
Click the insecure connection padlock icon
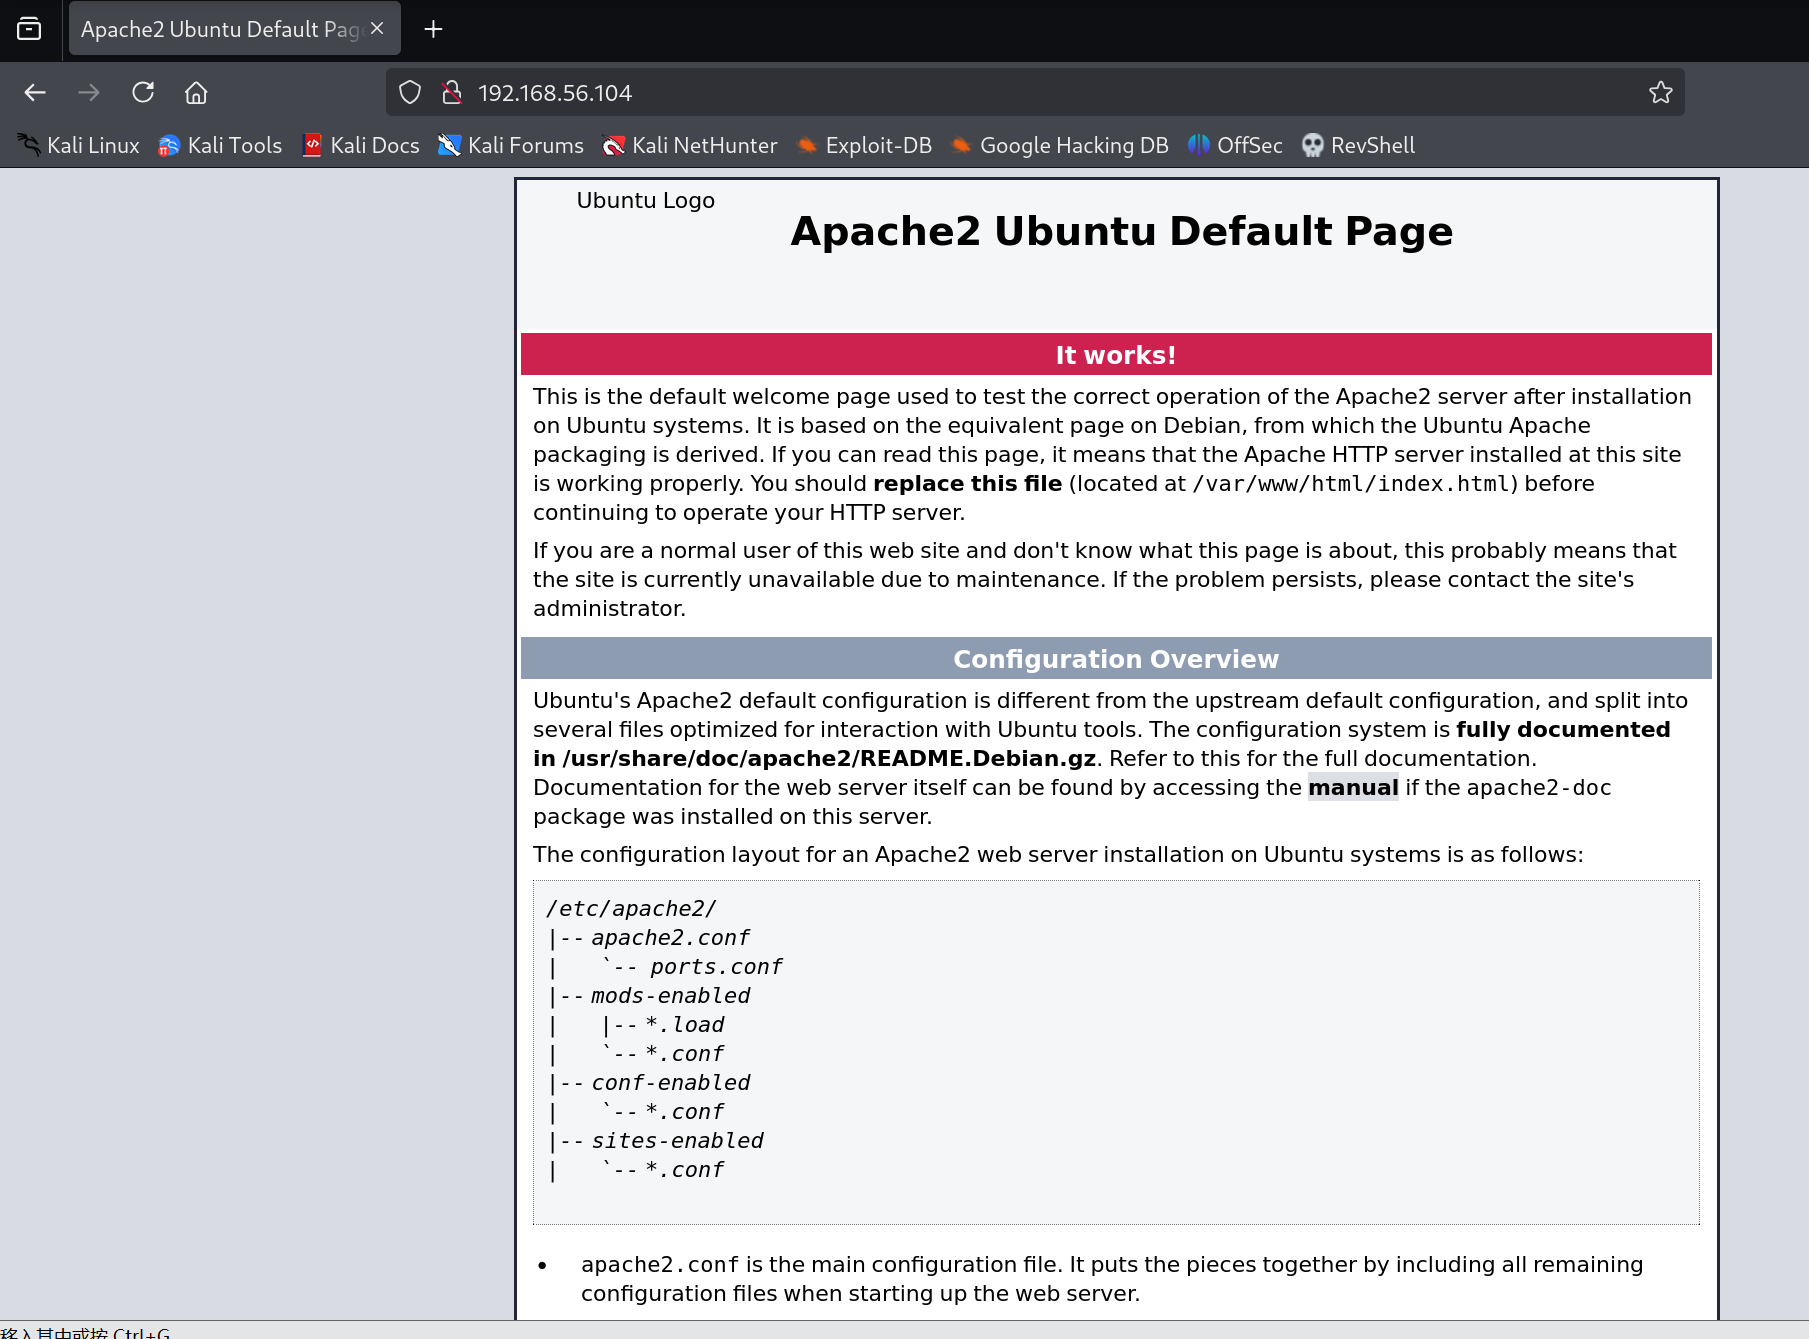452,93
